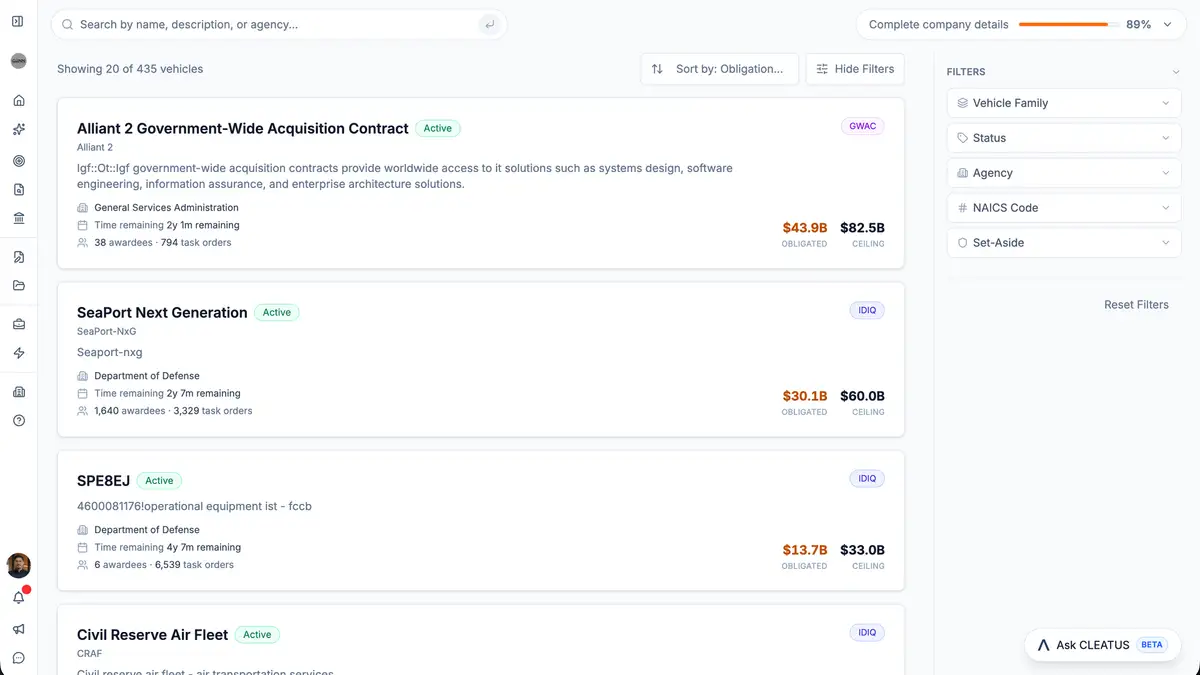Expand Complete company details chevron
Screen dimensions: 1200x675
click(x=1167, y=24)
